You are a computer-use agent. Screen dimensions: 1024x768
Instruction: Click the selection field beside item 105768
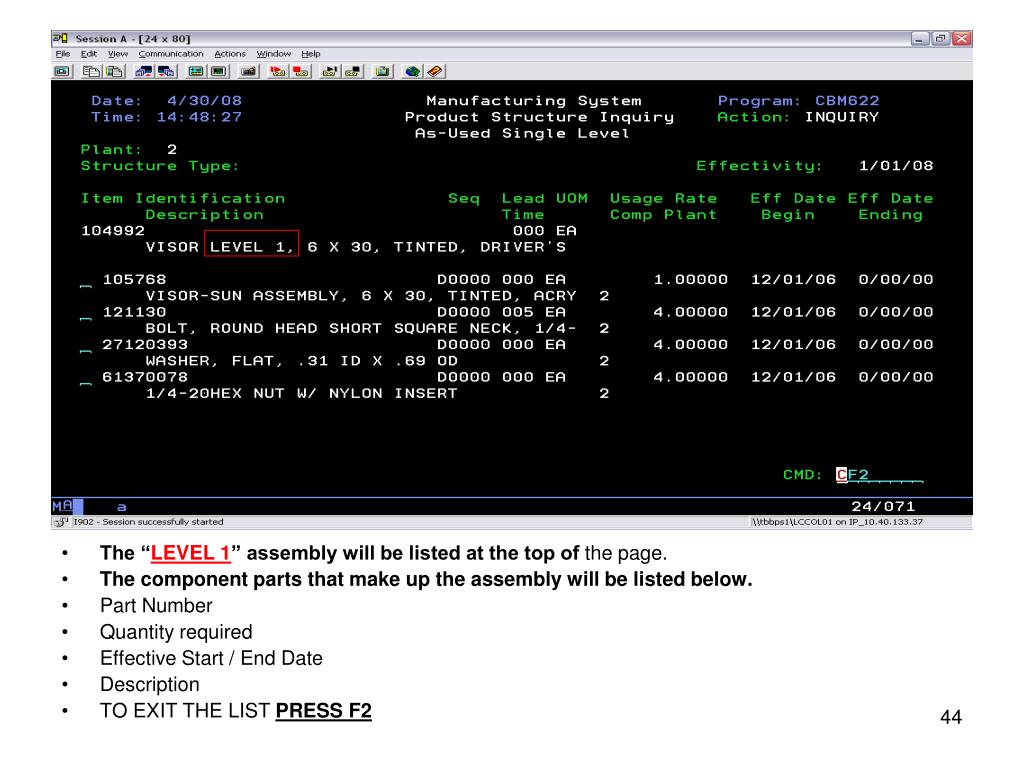coord(86,281)
